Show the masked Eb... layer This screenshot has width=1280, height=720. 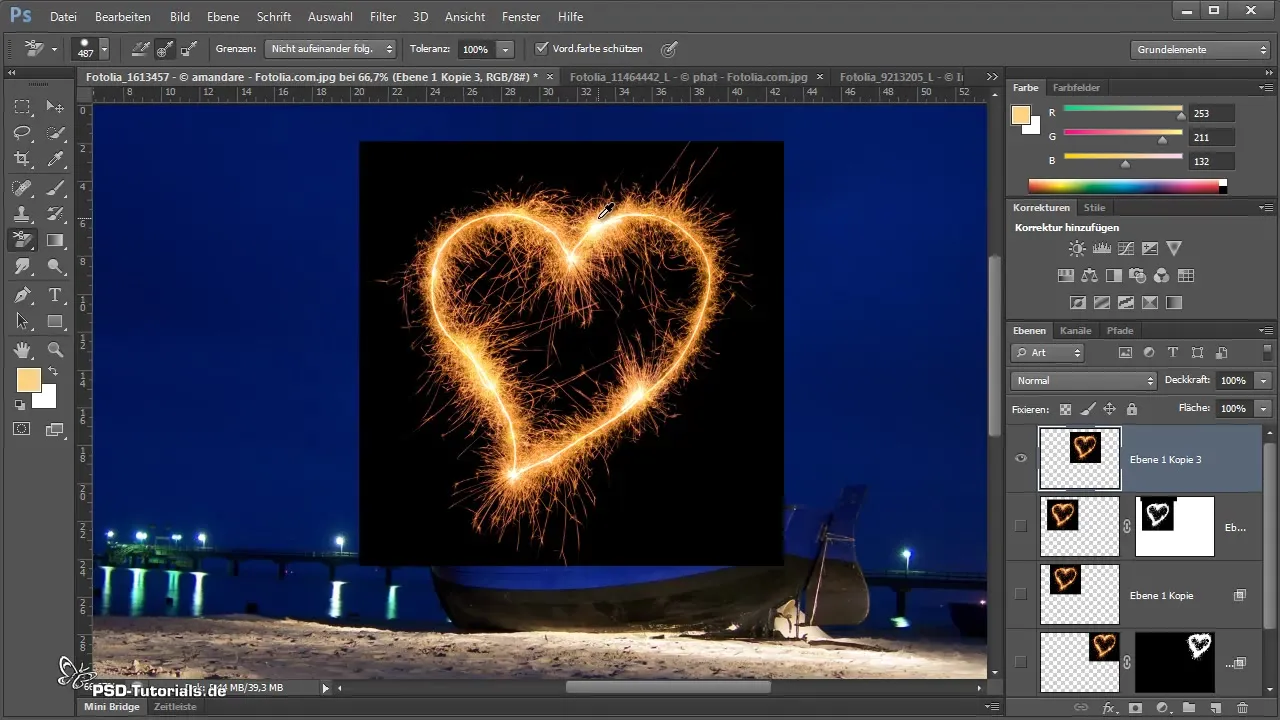(x=1021, y=526)
